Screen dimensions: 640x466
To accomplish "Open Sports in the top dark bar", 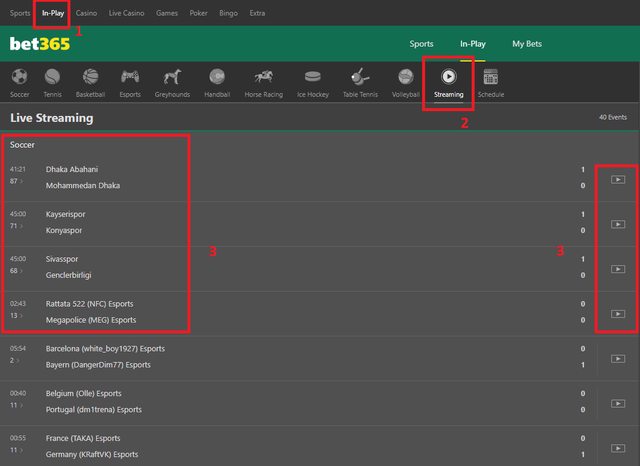I will pyautogui.click(x=20, y=13).
